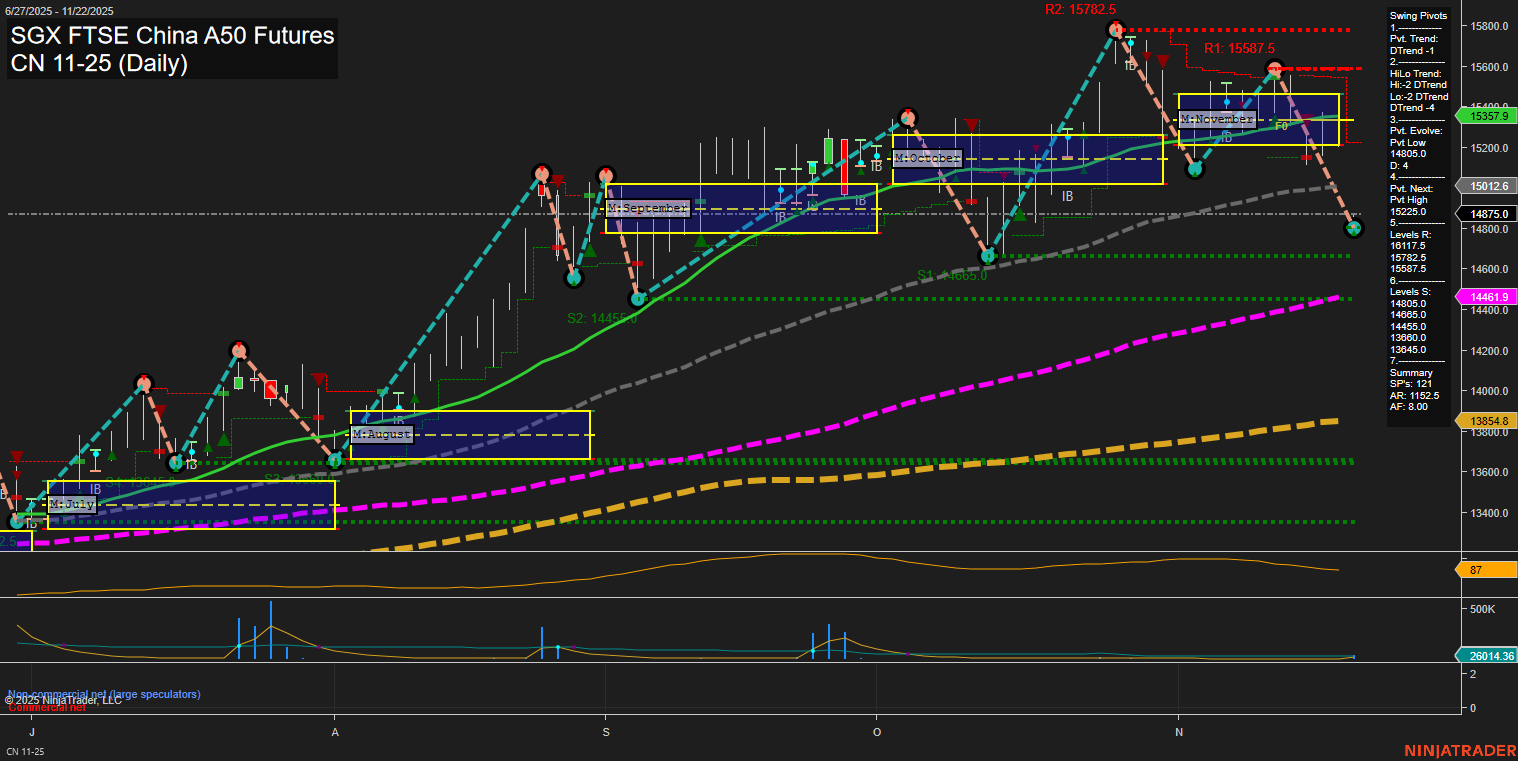Select the M:August monthly range label
Screen dimensions: 1518x761
point(381,434)
